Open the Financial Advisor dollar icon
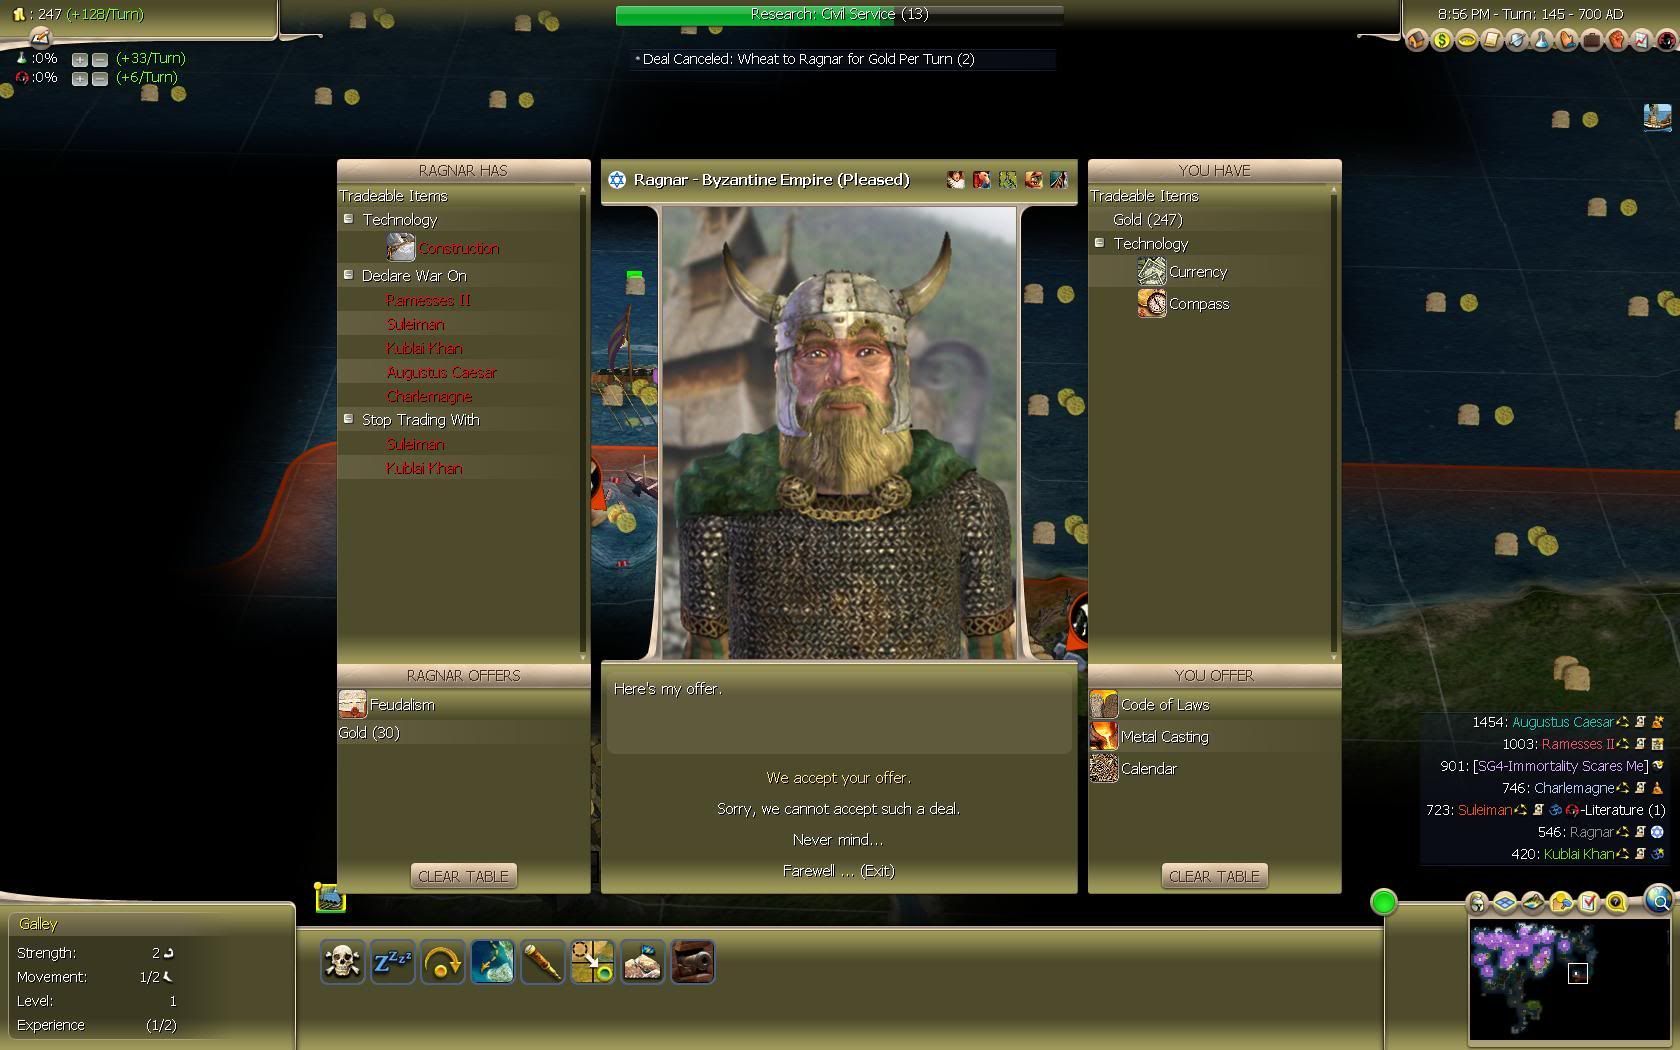The width and height of the screenshot is (1680, 1050). [1441, 40]
